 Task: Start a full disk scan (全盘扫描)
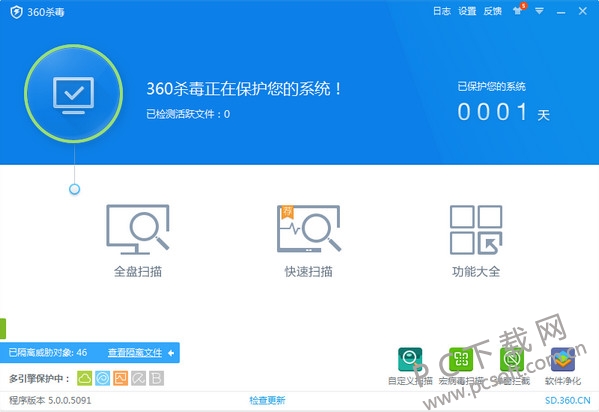(138, 241)
